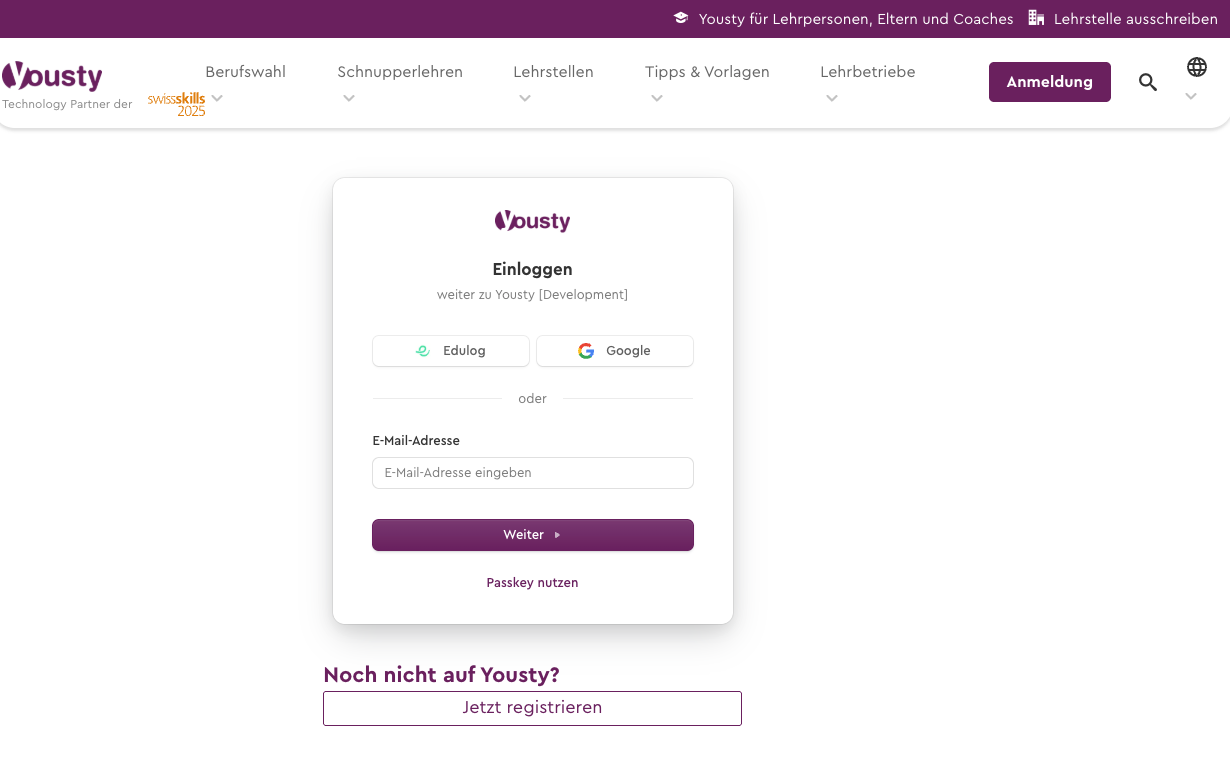Open the search magnifier icon
The image size is (1230, 758).
(1147, 82)
